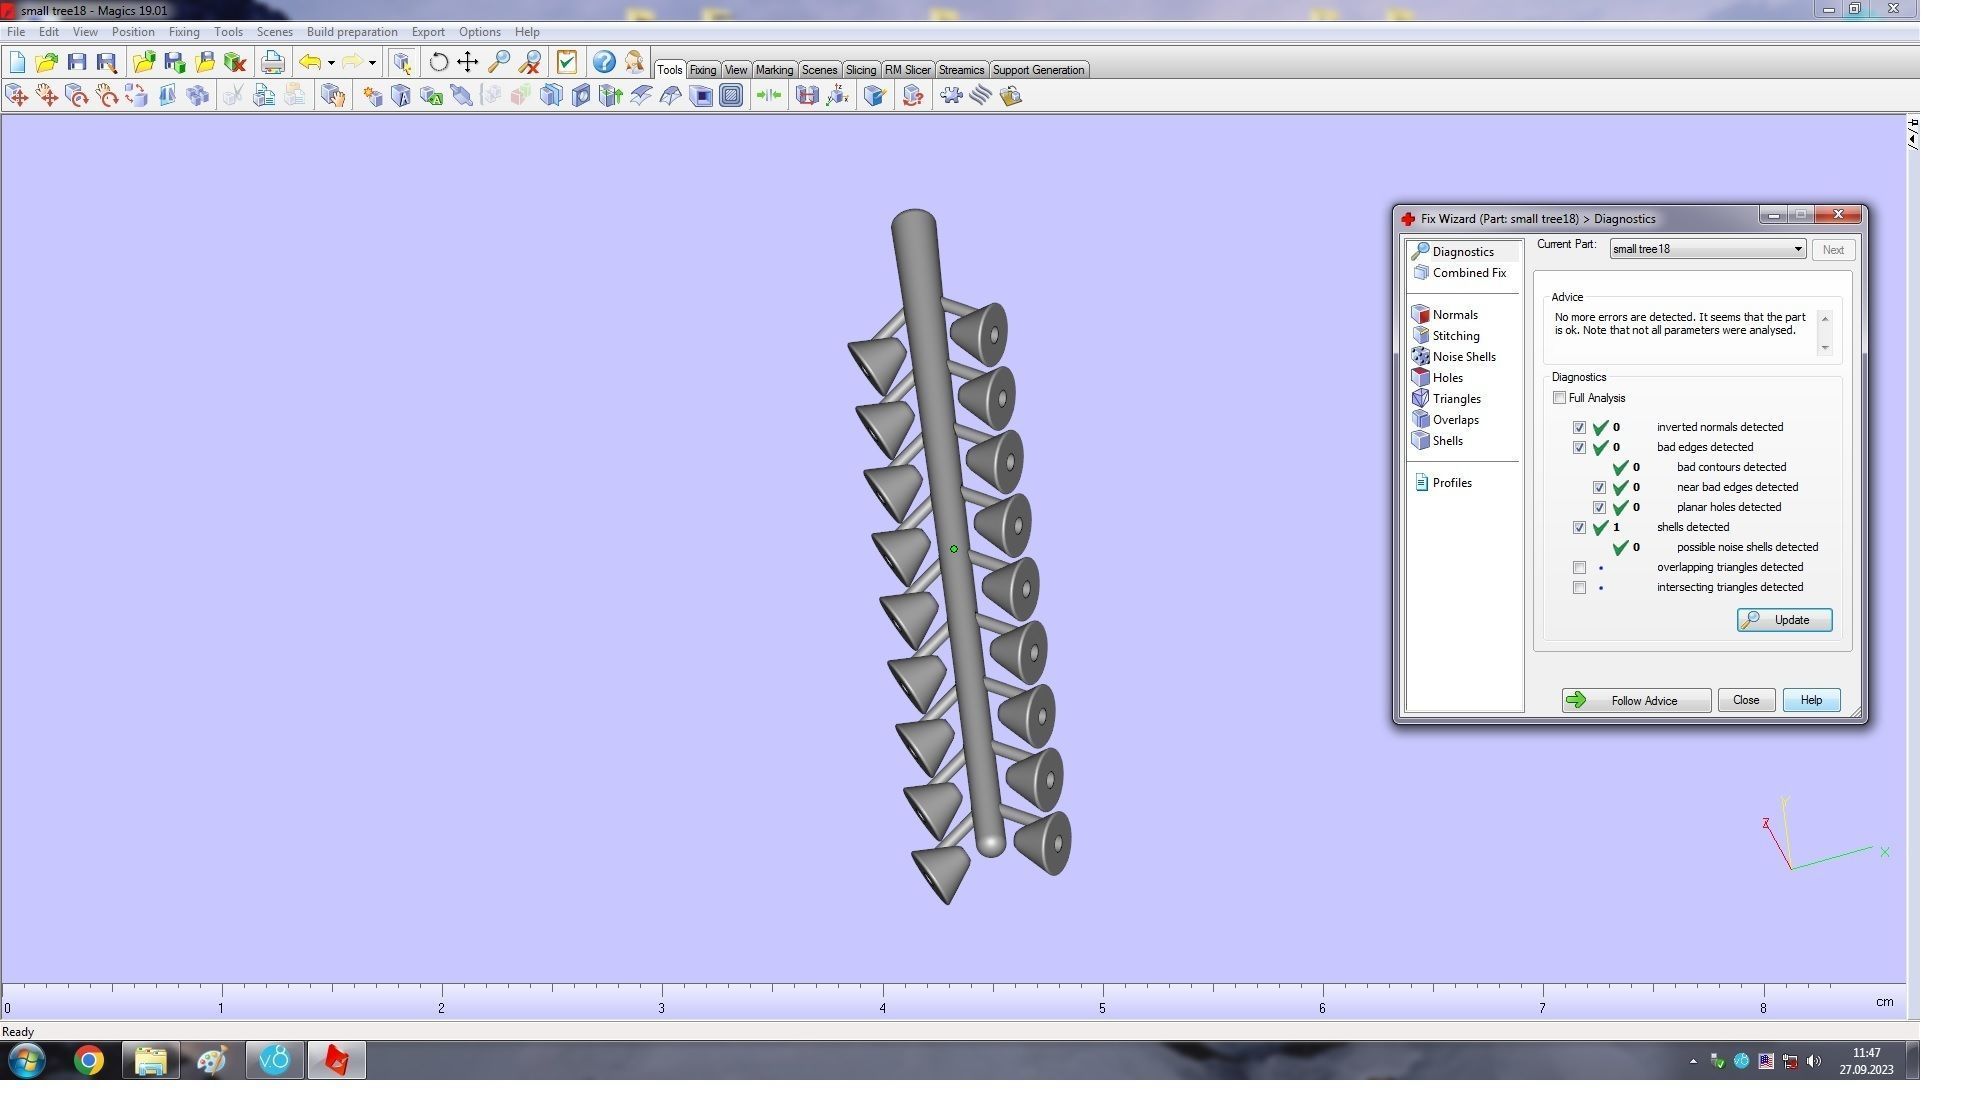Viewport: 1980px width, 1110px height.
Task: Click the New project icon
Action: (x=17, y=62)
